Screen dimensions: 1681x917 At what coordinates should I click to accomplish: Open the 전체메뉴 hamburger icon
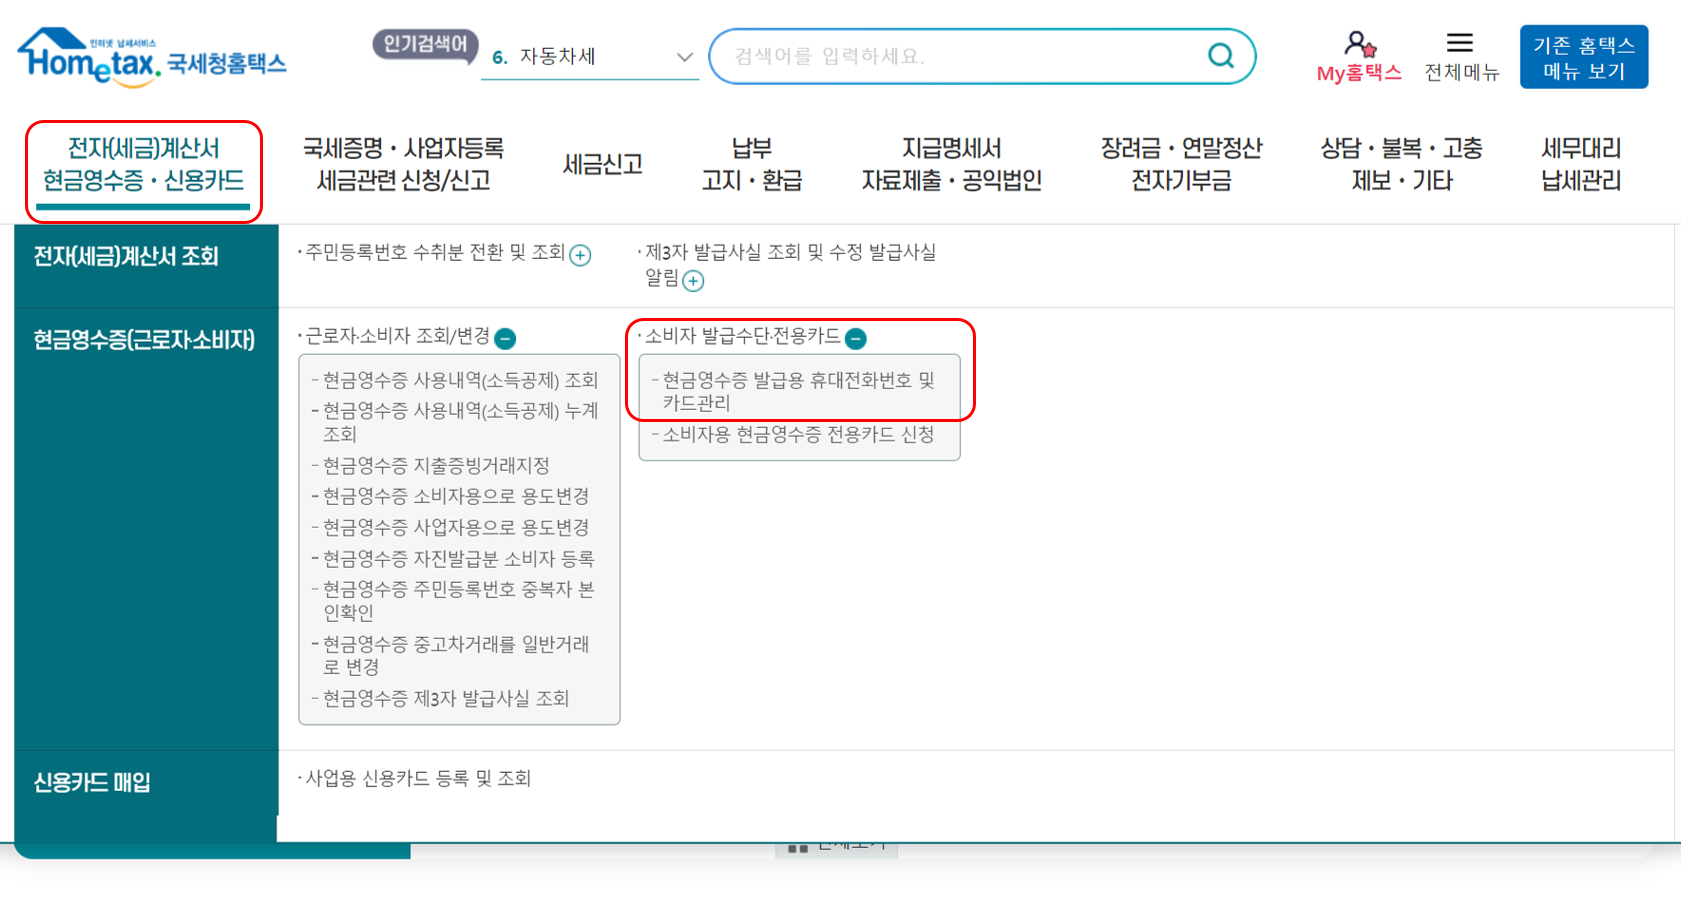click(1461, 42)
